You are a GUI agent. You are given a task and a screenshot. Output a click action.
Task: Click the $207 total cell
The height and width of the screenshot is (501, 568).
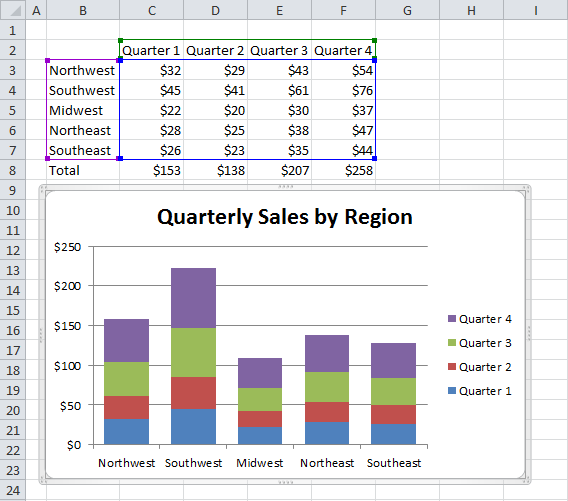pyautogui.click(x=279, y=170)
